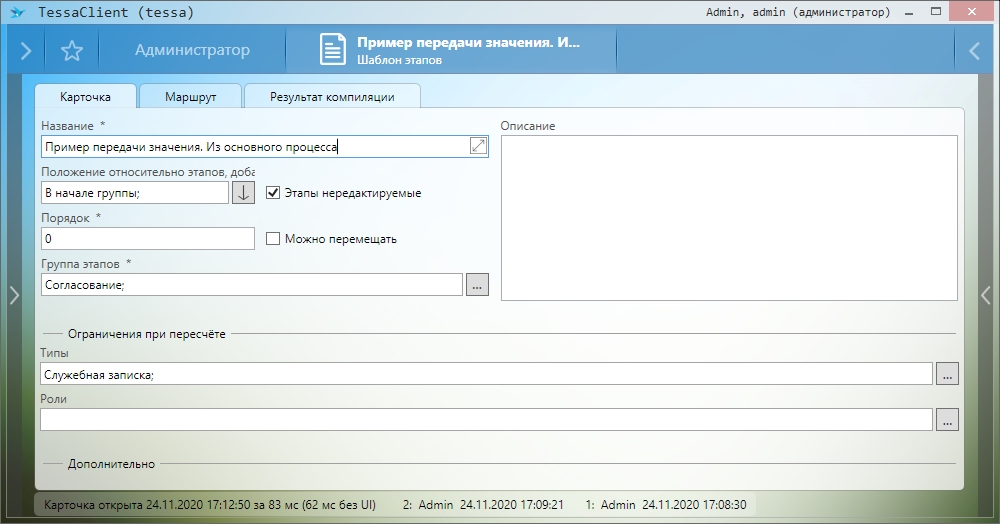This screenshot has width=1000, height=524.
Task: Click left side mid-screen arrow handle
Action: click(x=13, y=294)
